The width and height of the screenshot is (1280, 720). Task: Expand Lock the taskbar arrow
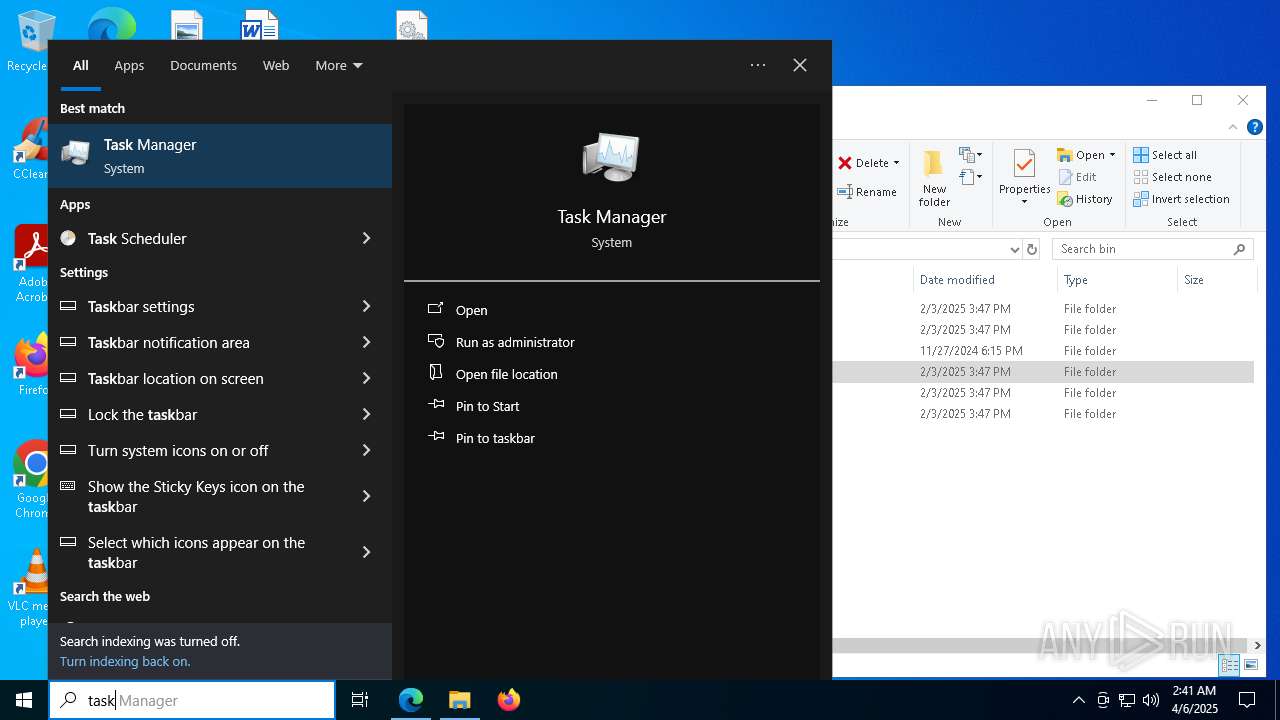[x=366, y=414]
